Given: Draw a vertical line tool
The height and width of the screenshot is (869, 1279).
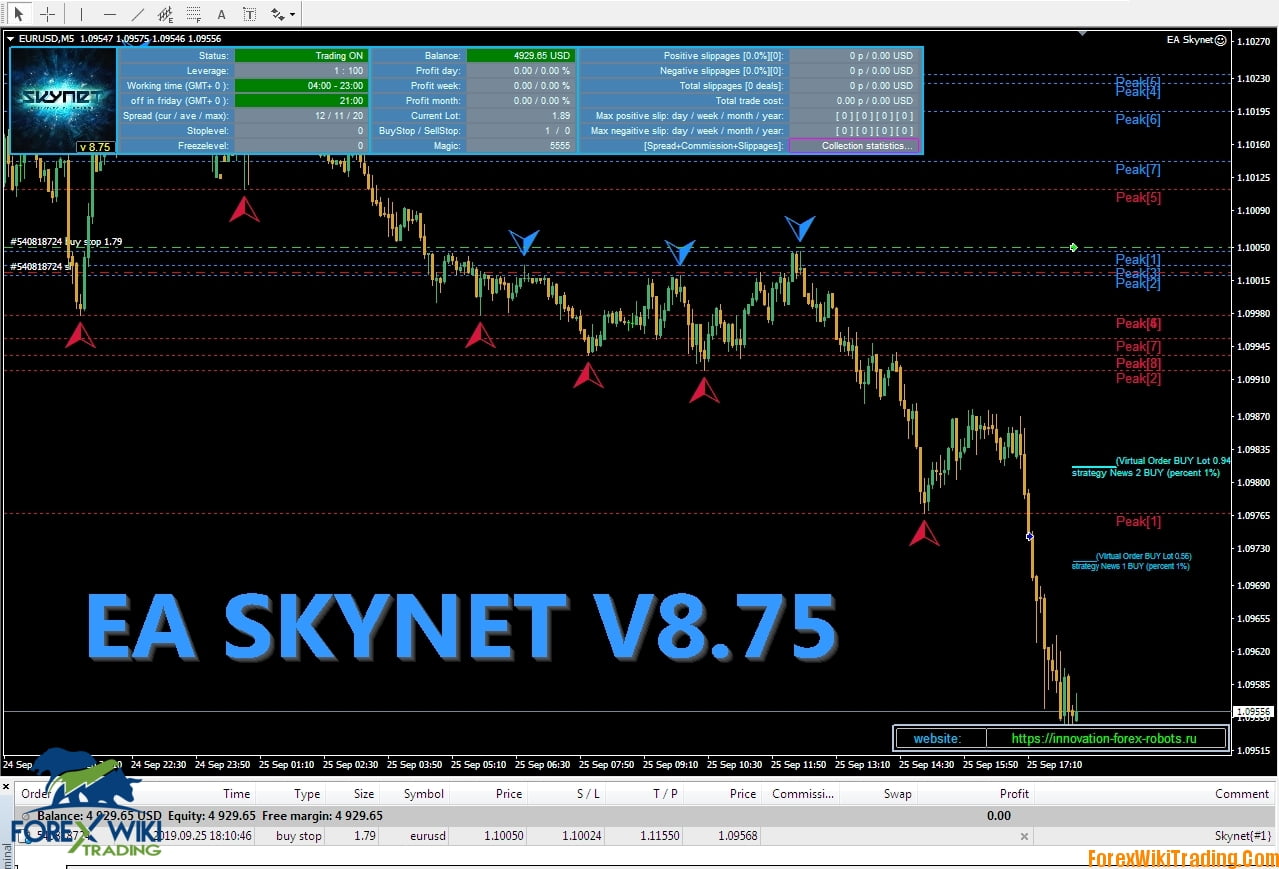Looking at the screenshot, I should click(x=82, y=14).
